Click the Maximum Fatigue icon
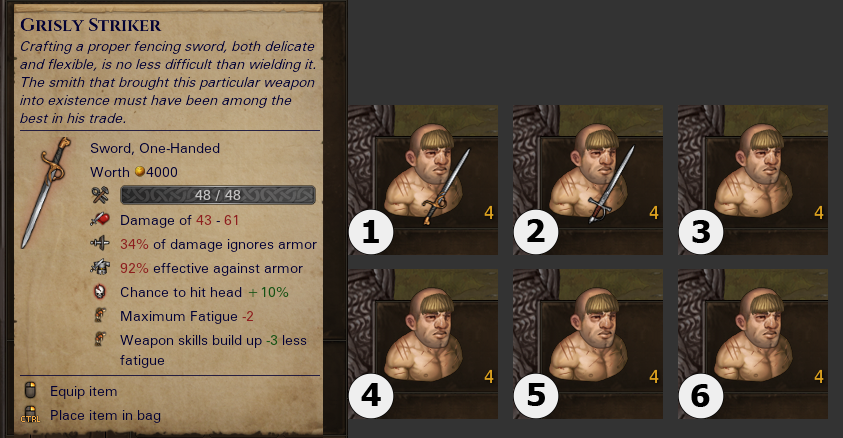The width and height of the screenshot is (843, 438). [x=99, y=315]
